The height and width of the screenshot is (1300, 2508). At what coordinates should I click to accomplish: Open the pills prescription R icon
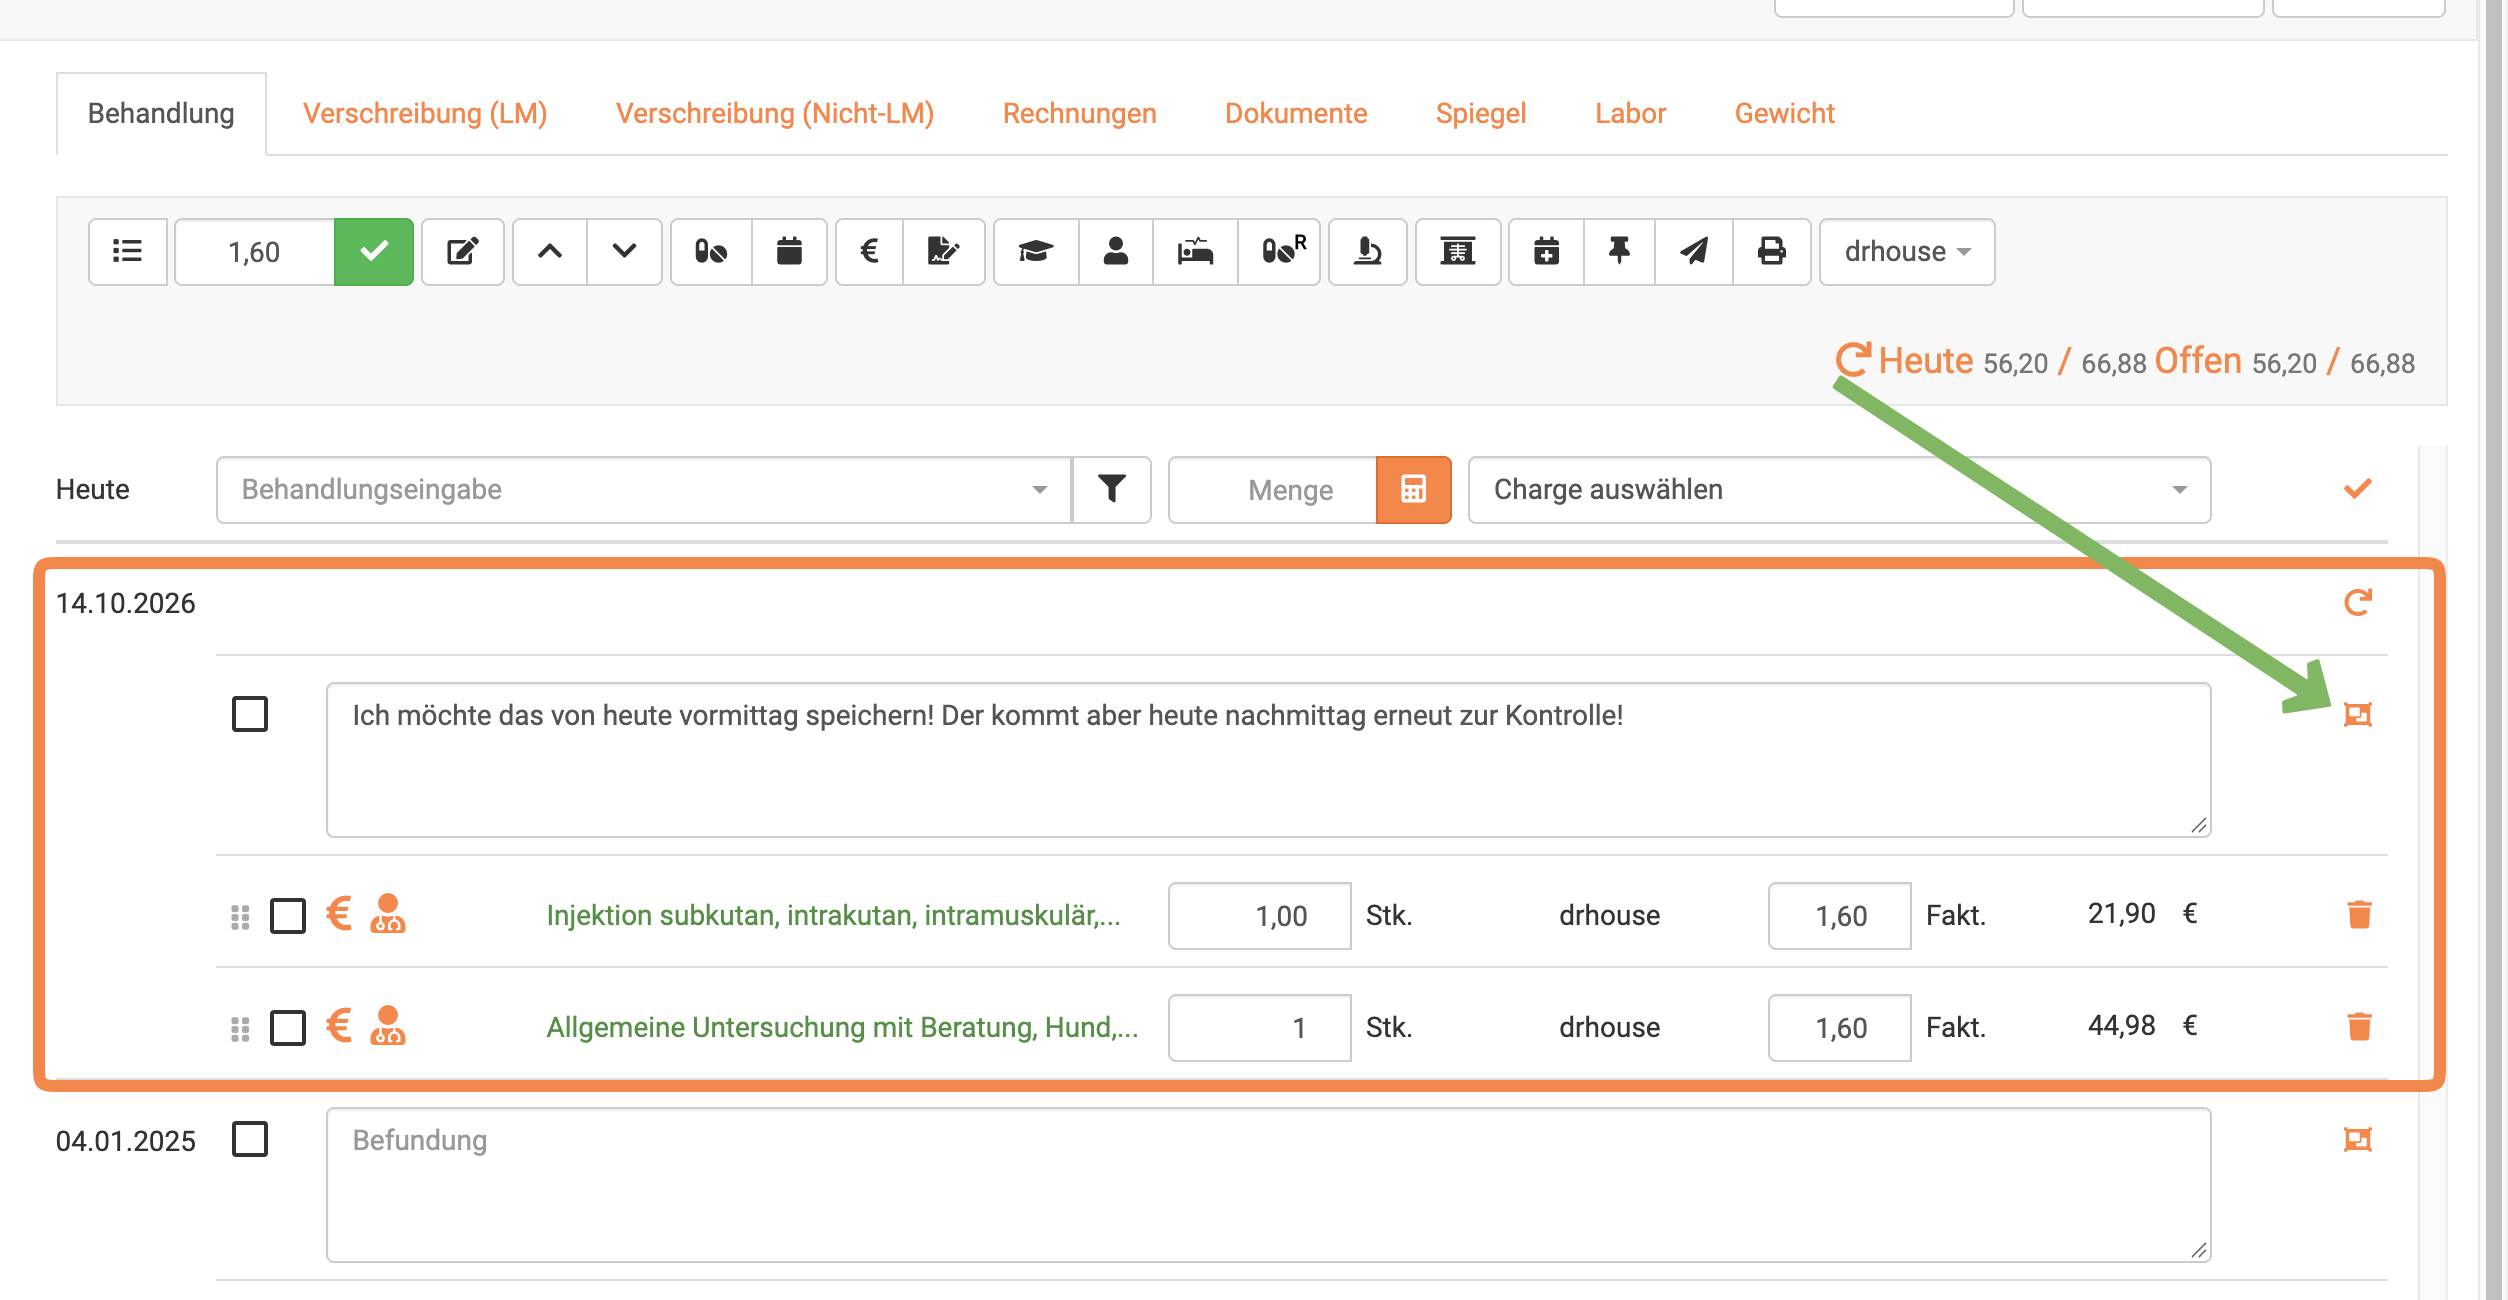(1280, 251)
